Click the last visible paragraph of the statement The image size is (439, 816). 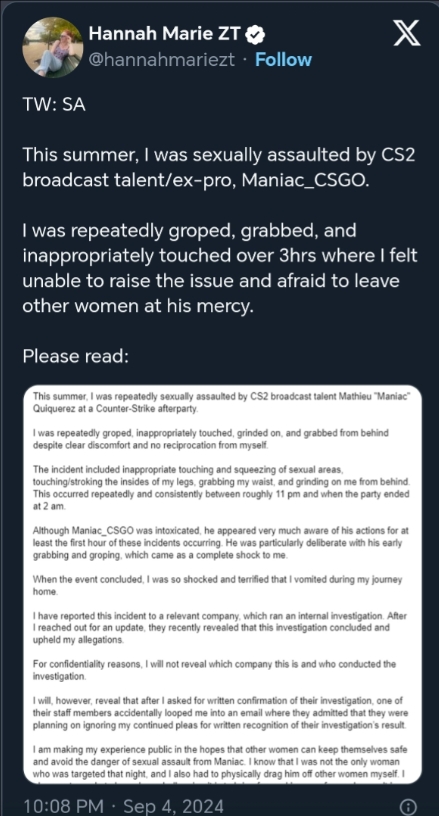click(x=220, y=764)
